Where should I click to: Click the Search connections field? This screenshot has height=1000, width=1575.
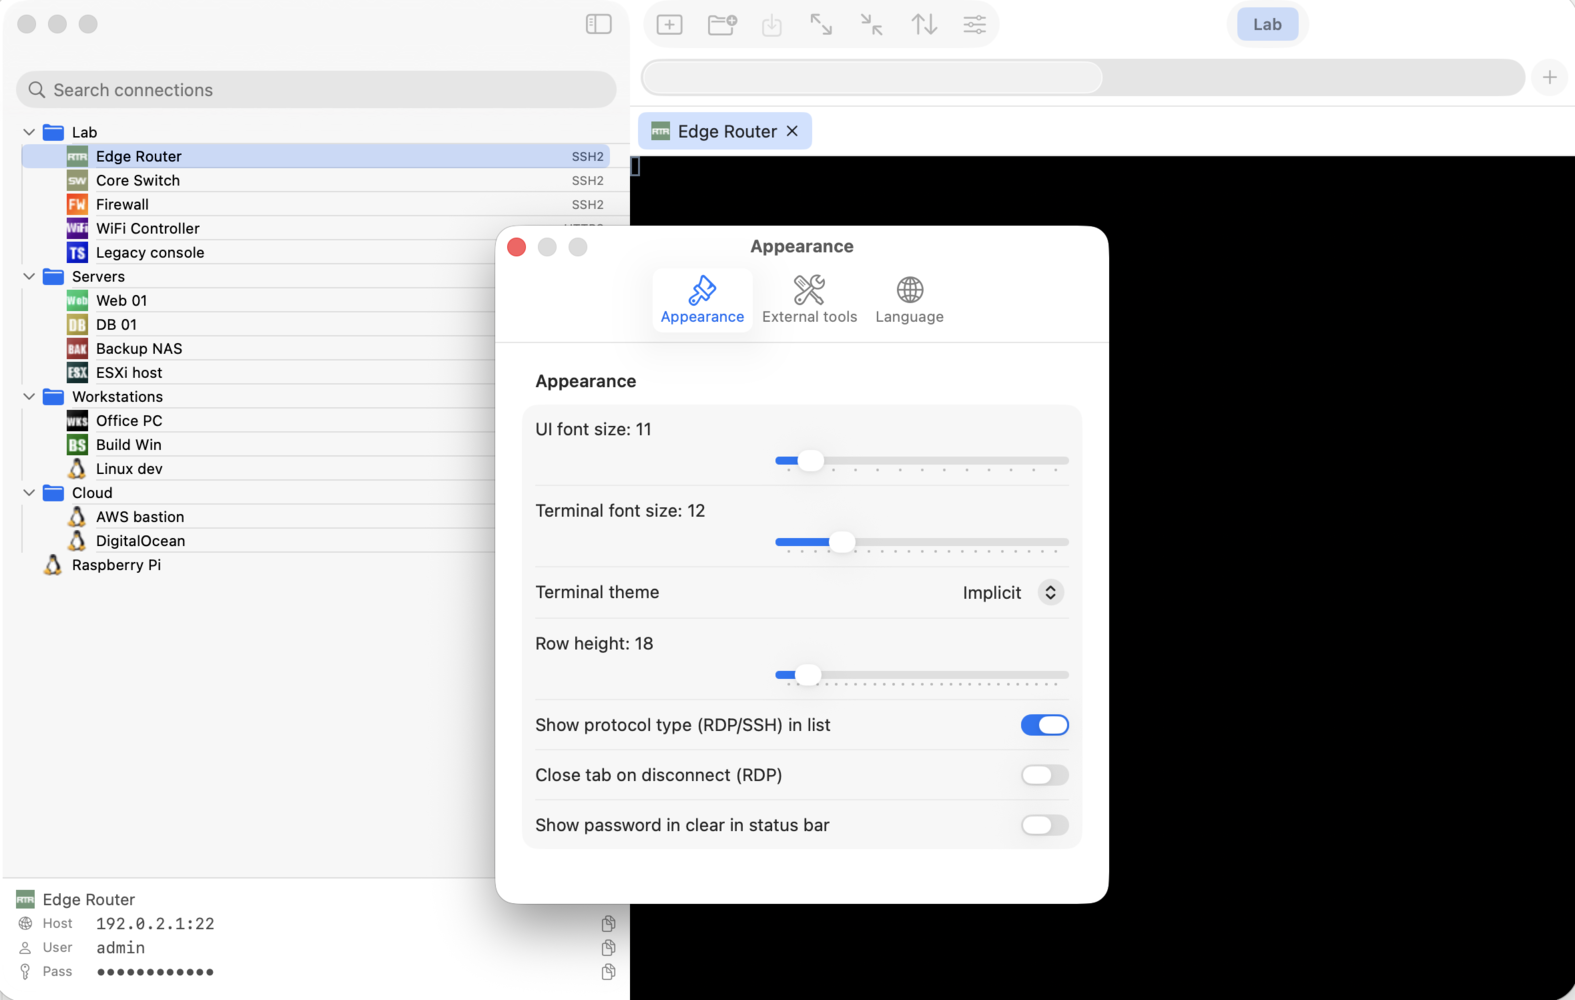pos(316,90)
